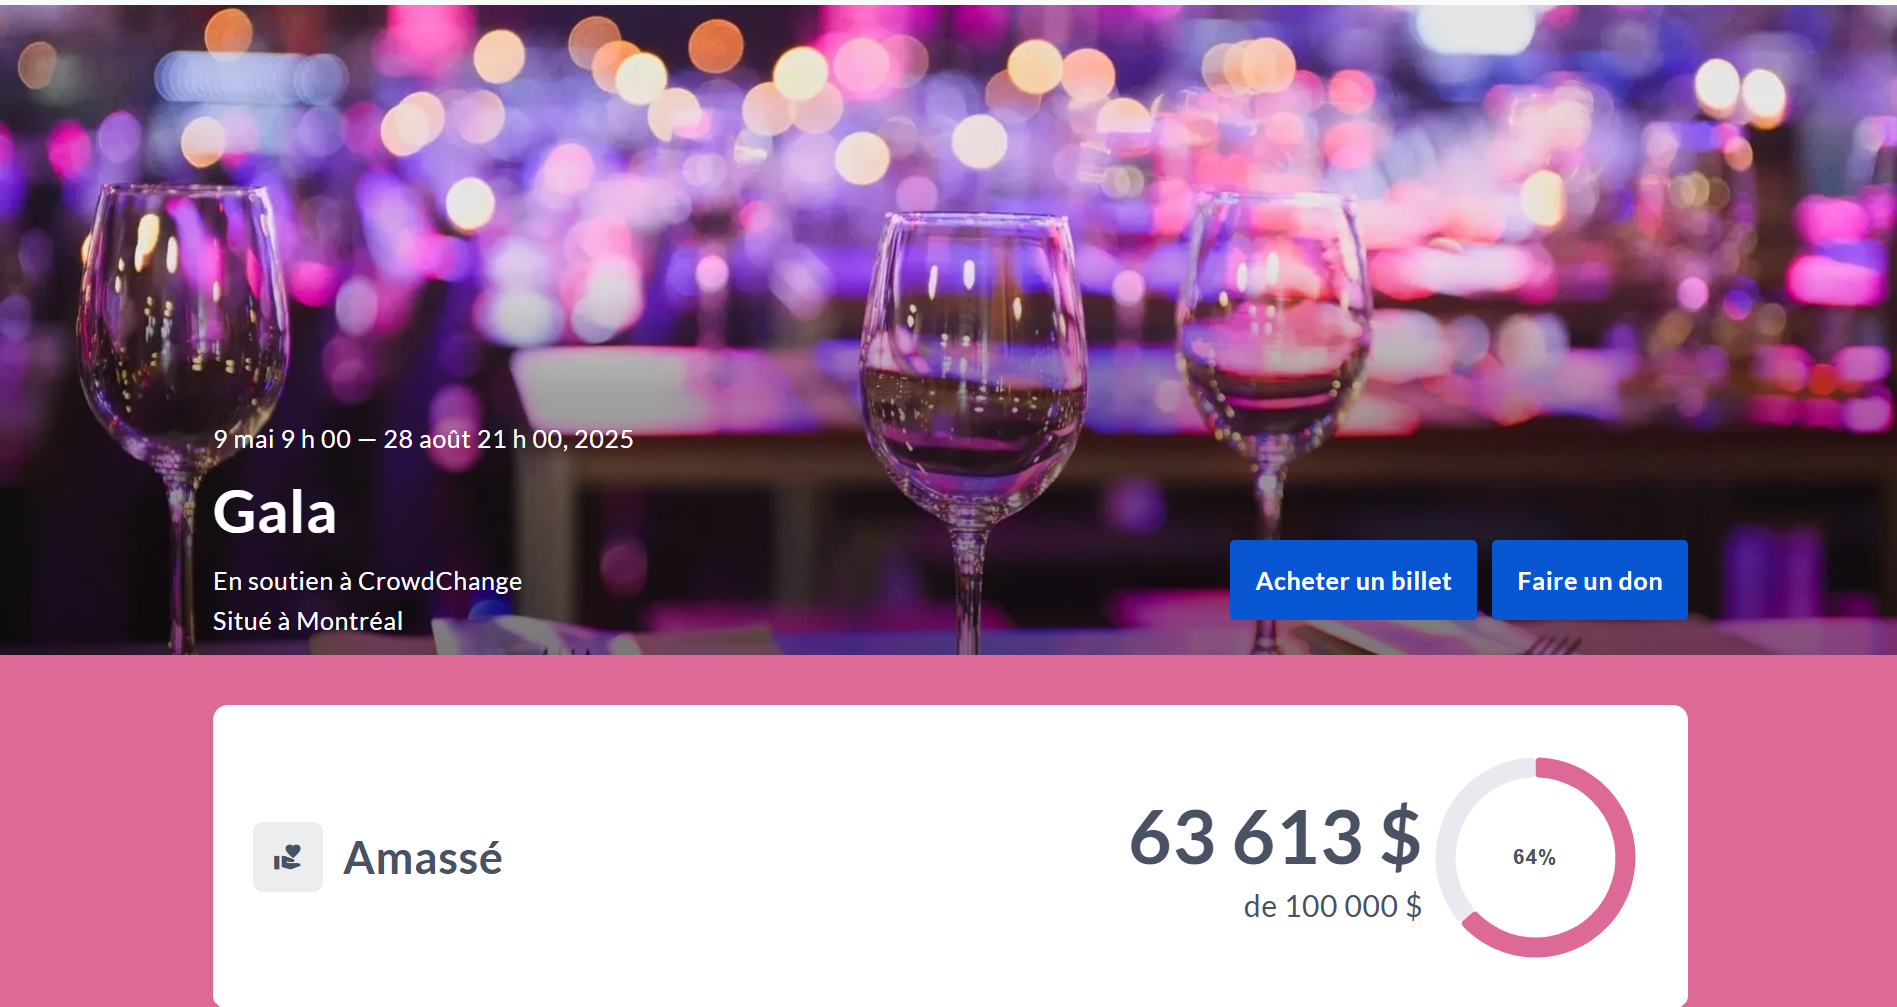Click the Situé à Montréal location text

pyautogui.click(x=308, y=621)
